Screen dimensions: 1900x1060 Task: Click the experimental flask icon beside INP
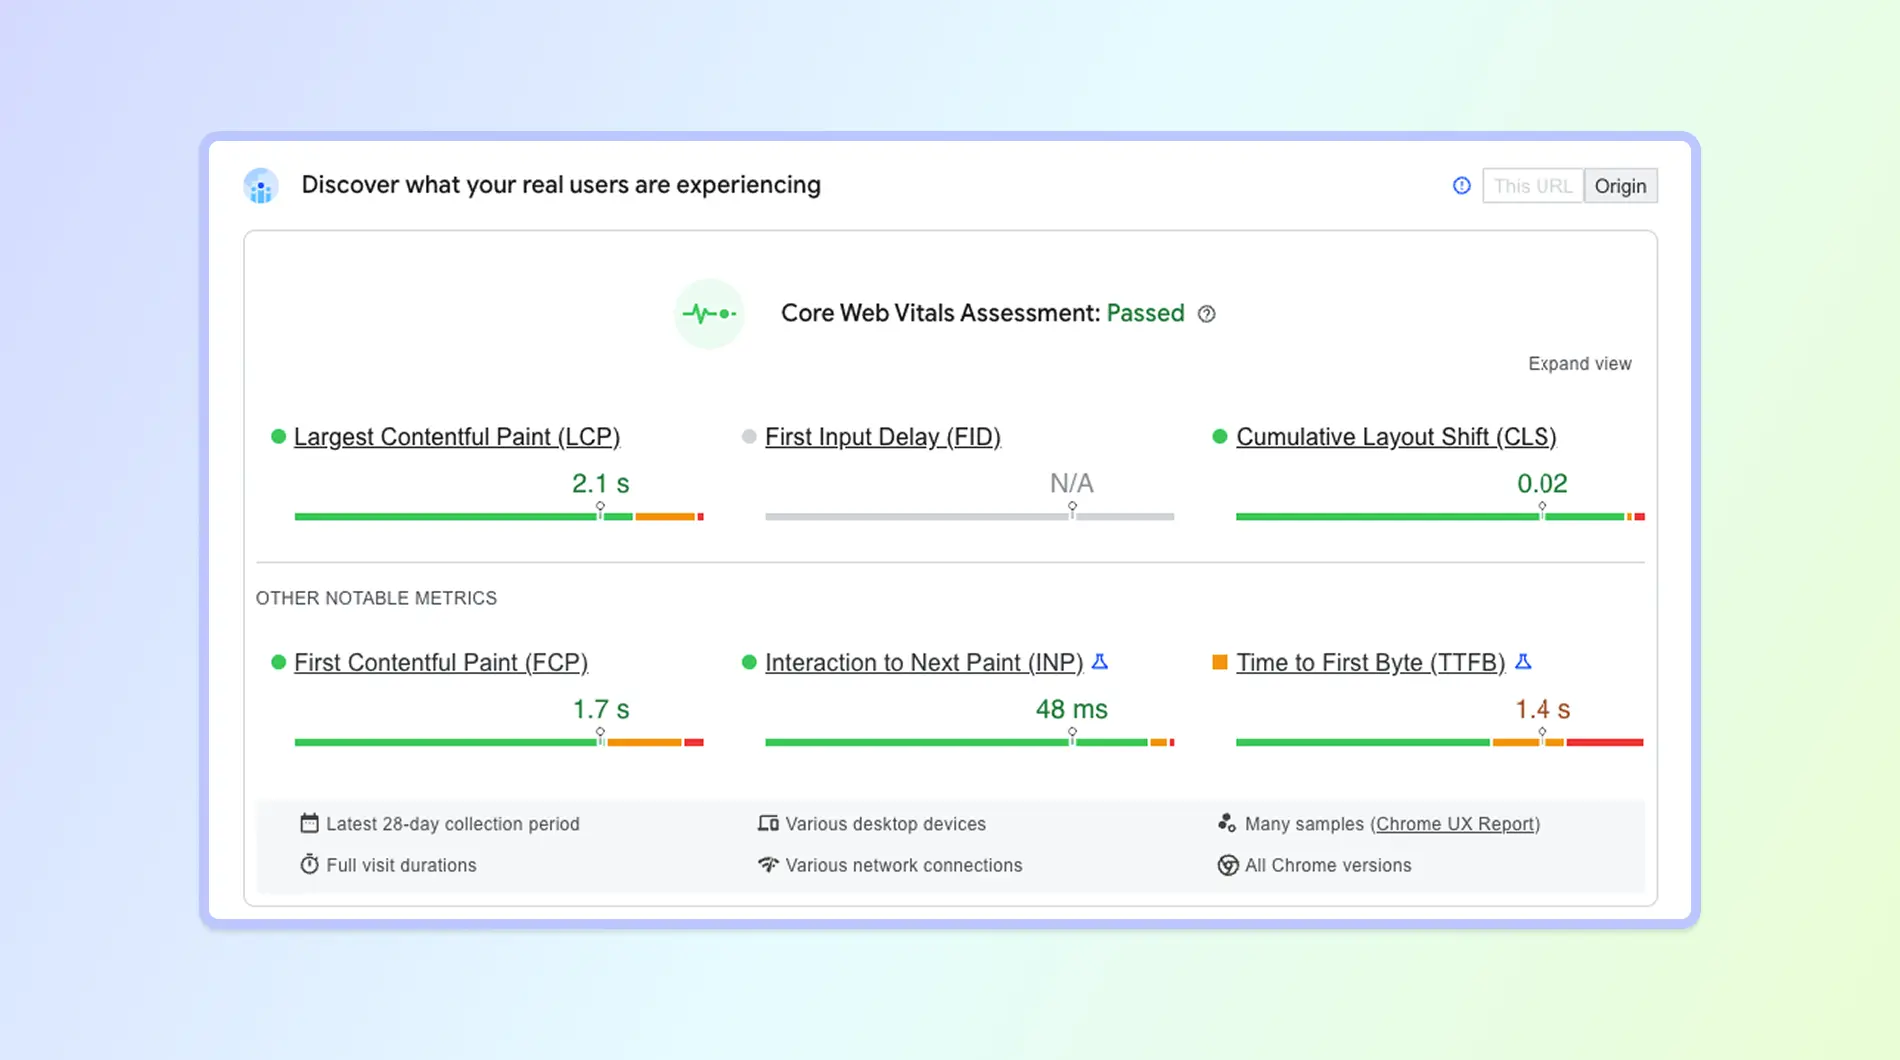tap(1100, 662)
